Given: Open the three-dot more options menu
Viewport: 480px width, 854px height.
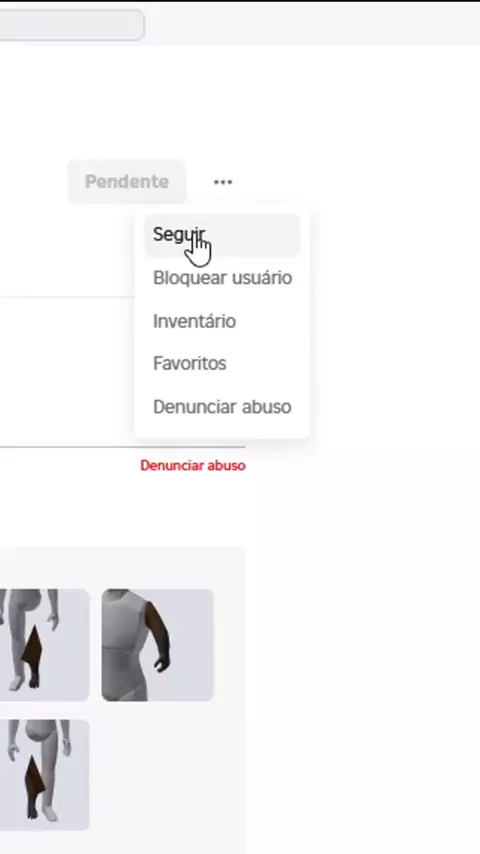Looking at the screenshot, I should [223, 182].
